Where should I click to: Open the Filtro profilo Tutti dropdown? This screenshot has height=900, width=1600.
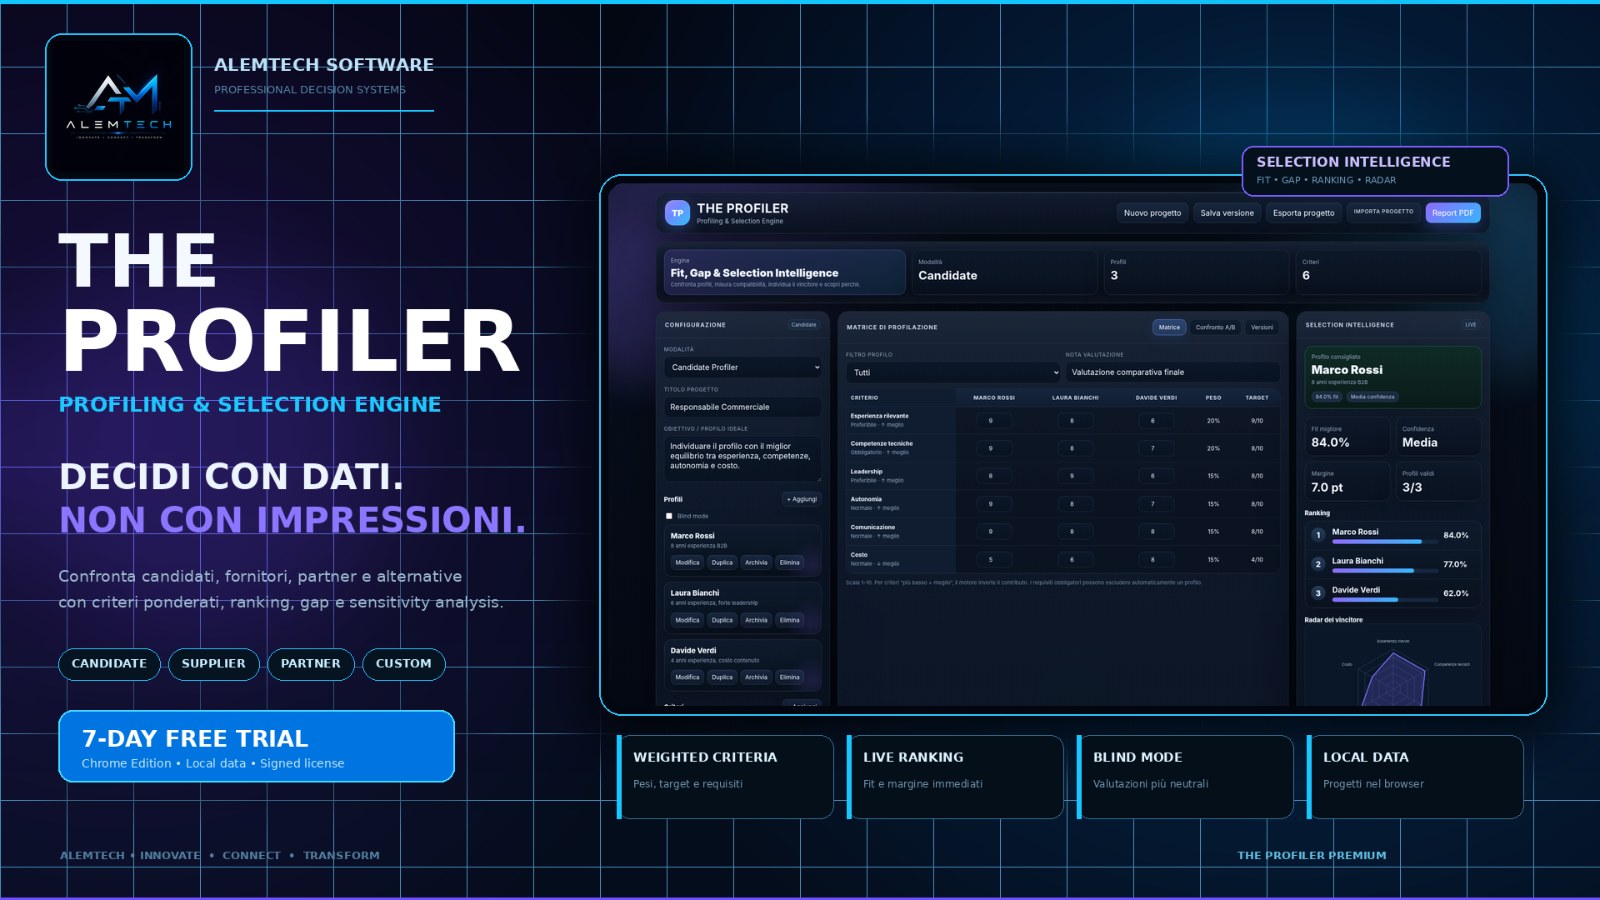coord(954,372)
